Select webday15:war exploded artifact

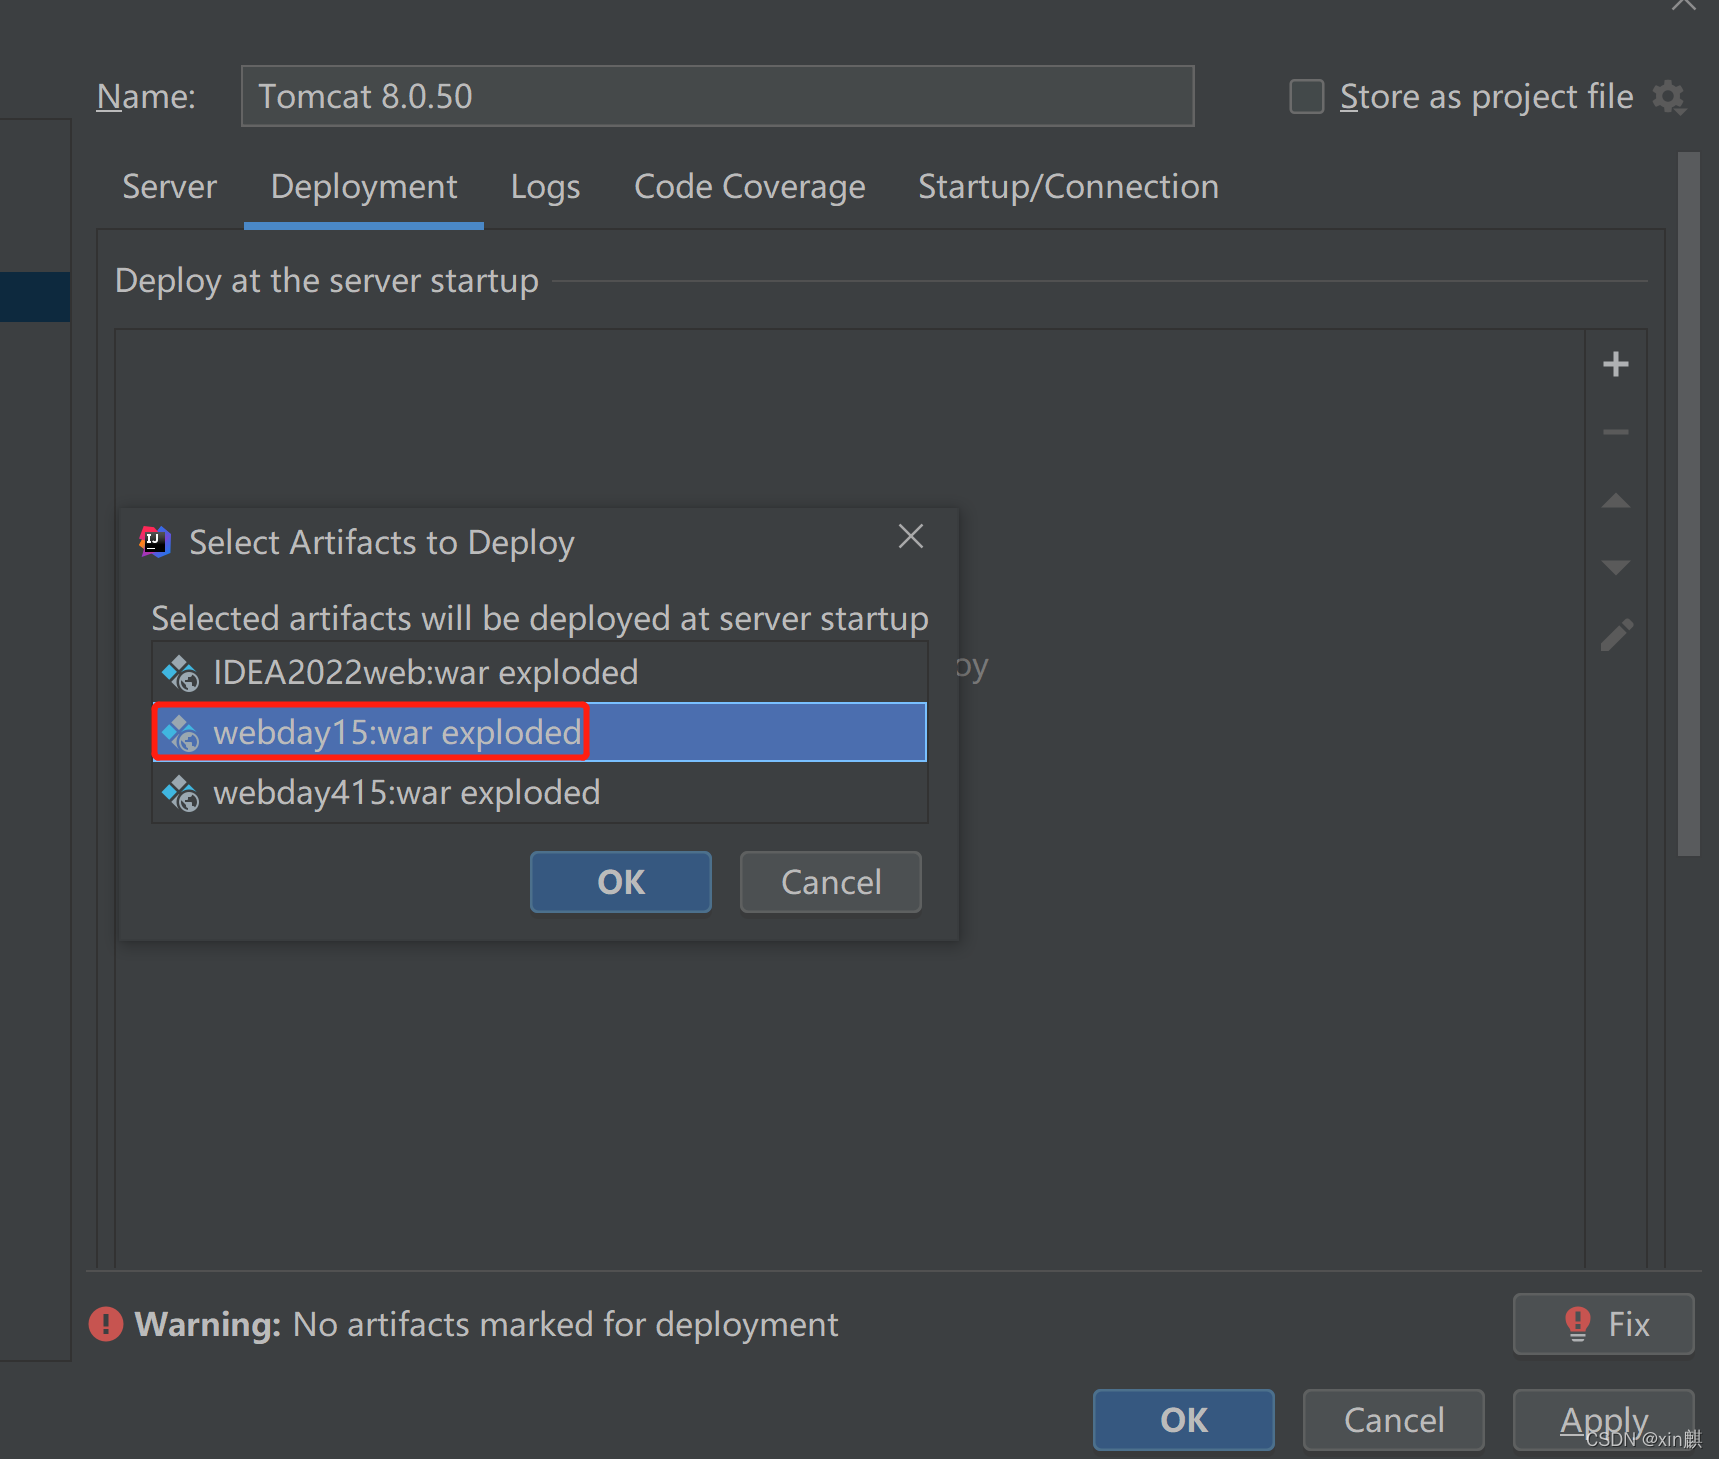point(540,732)
